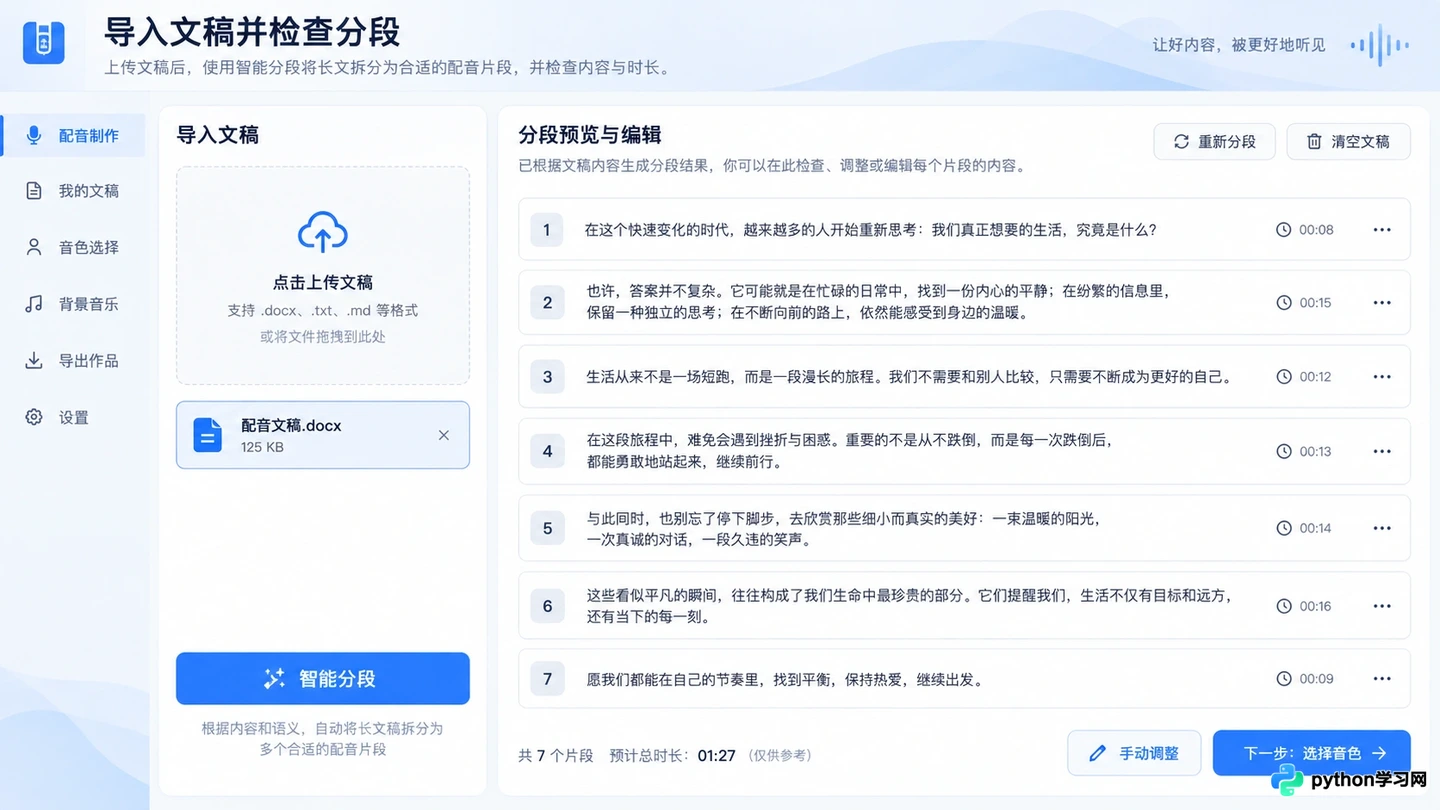
Task: Click segment text starting 与此同时
Action: [x=843, y=529]
